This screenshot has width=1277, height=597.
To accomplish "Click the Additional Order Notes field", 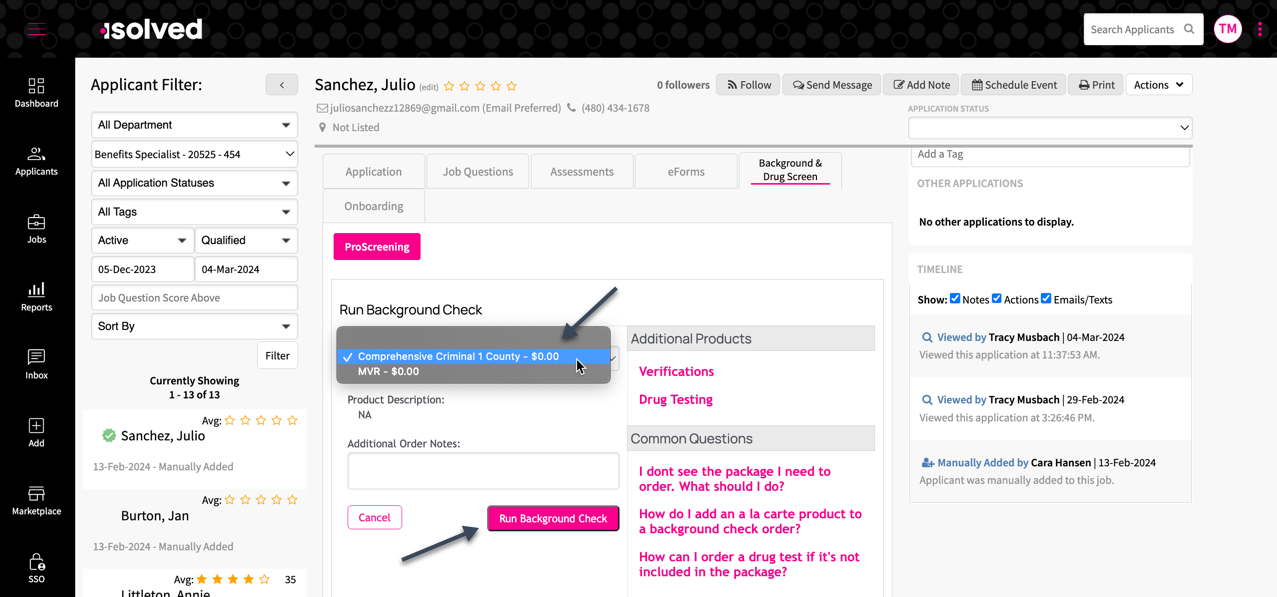I will (483, 471).
